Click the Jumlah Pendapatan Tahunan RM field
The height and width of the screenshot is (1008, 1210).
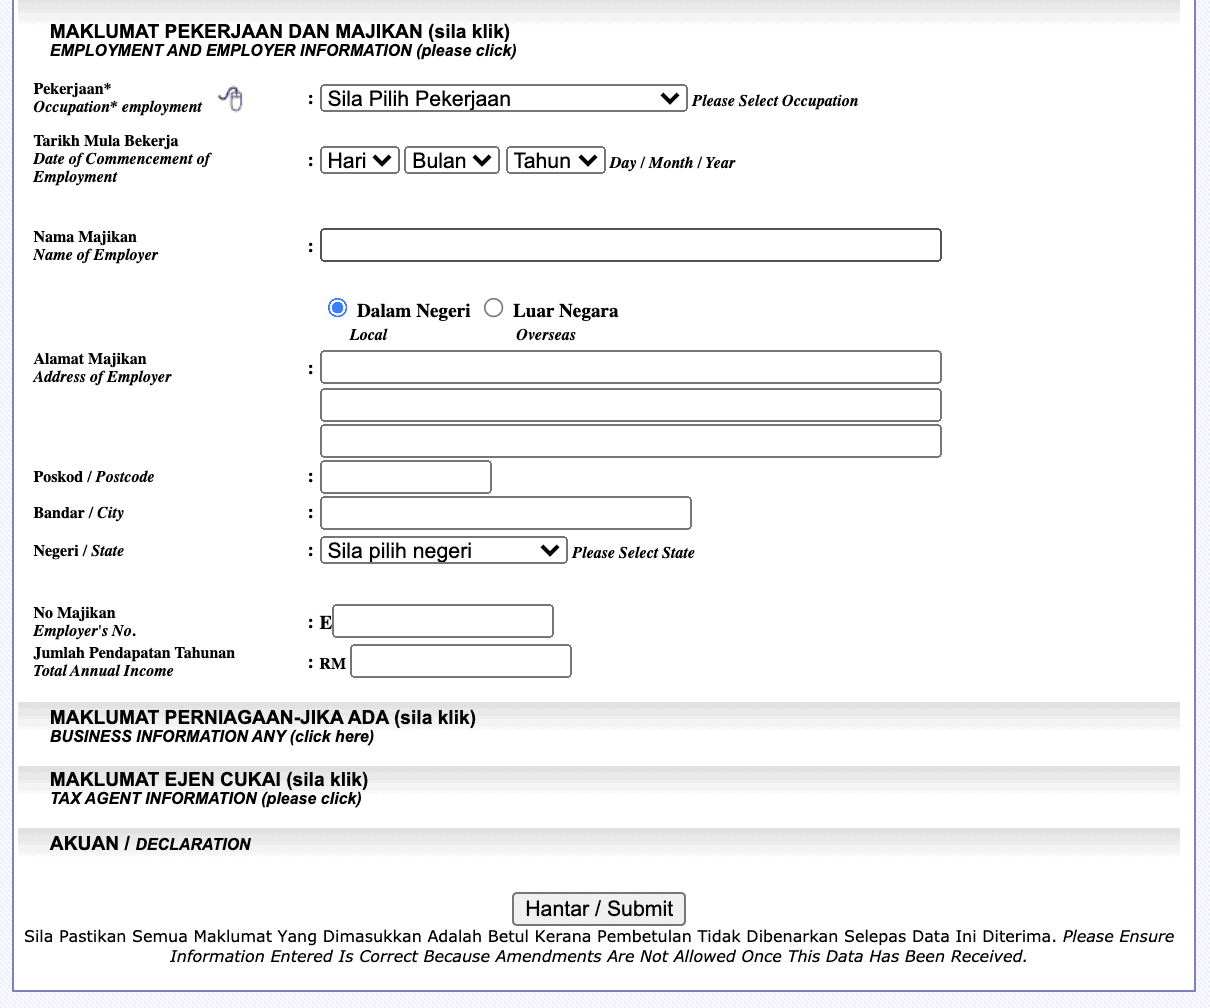pos(461,661)
